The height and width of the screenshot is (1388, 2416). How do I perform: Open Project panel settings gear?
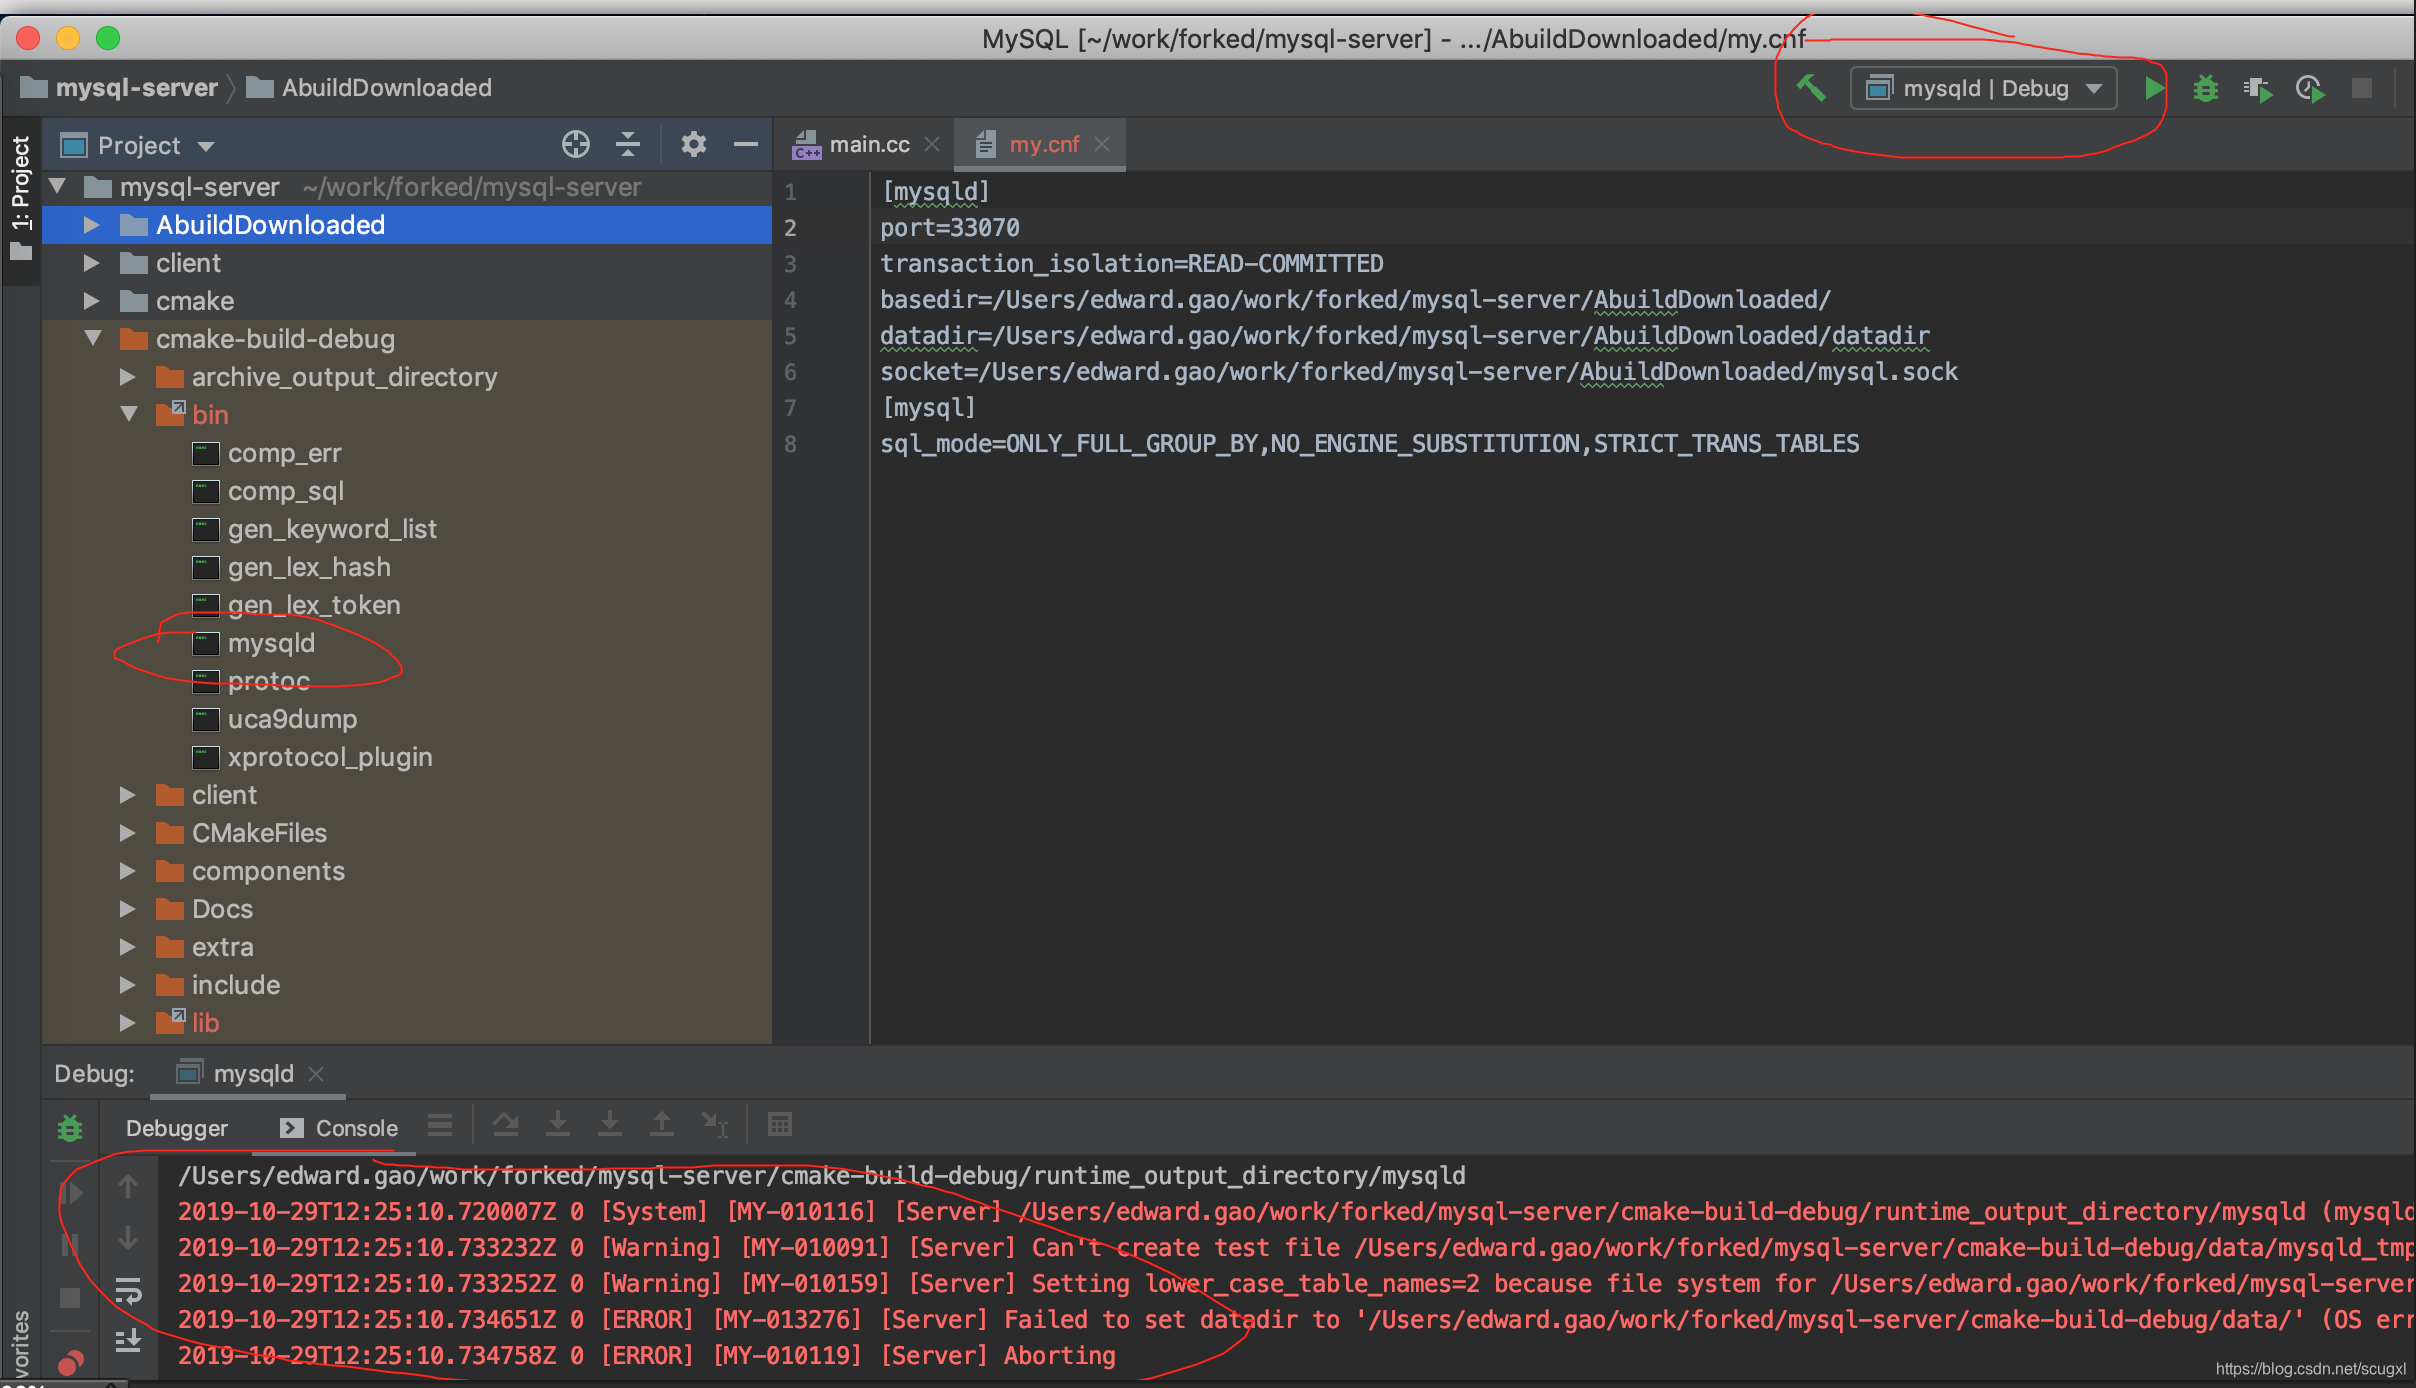click(694, 145)
